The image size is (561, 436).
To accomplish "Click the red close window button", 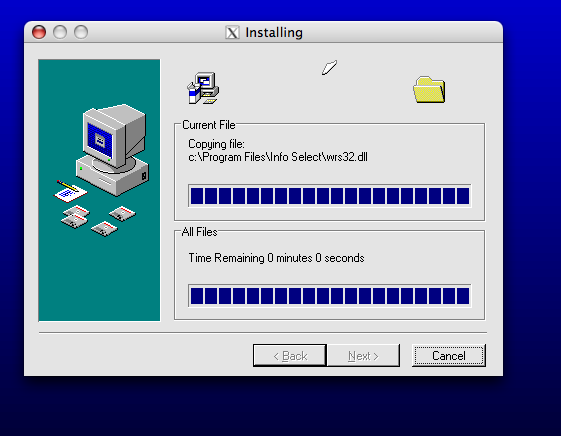I will 39,32.
